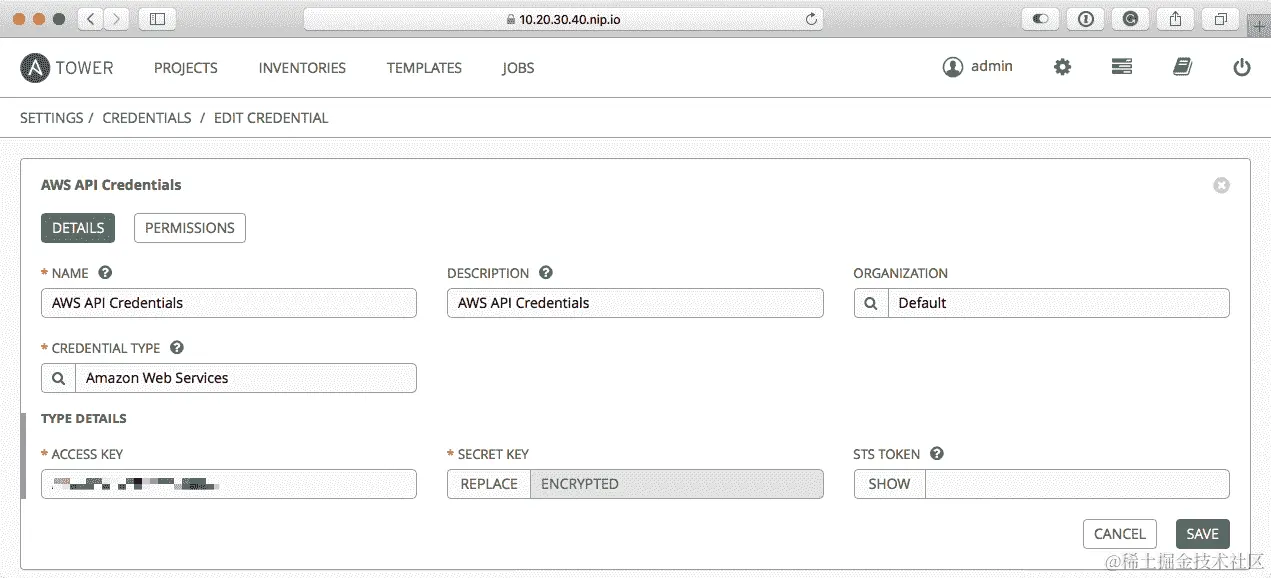Switch to the Details tab
Screen dimensions: 1271x578
point(78,228)
